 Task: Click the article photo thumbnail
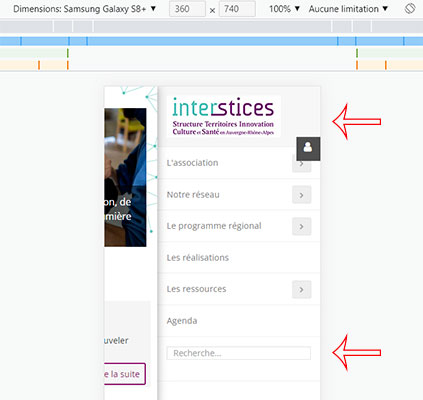click(x=125, y=177)
